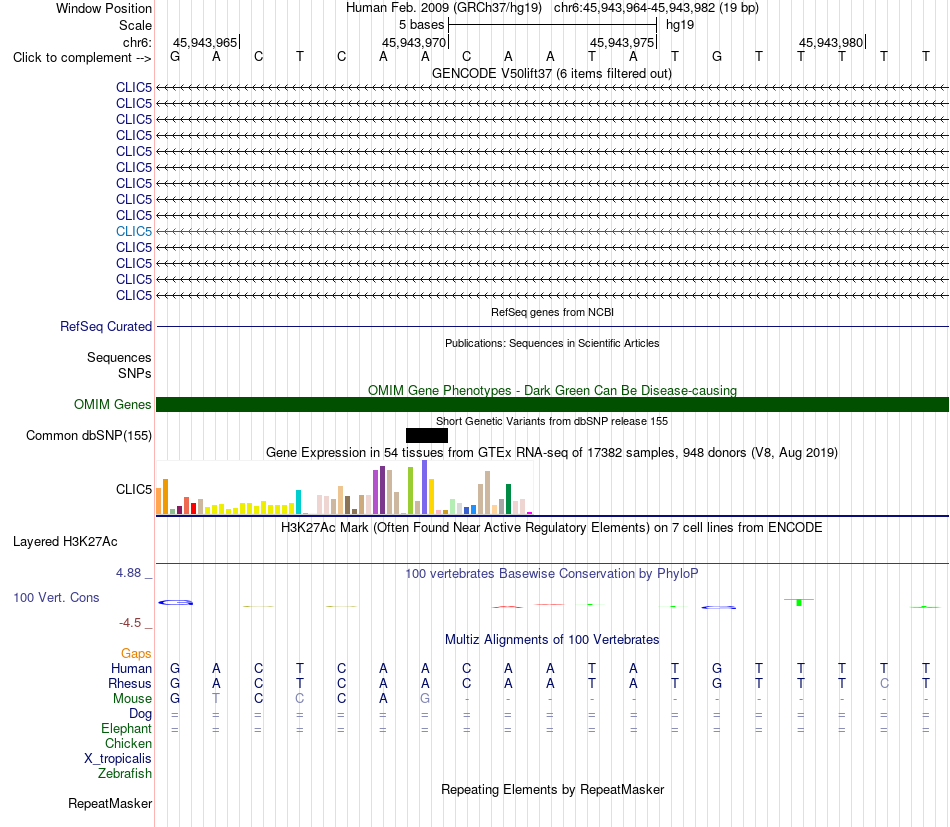Click the X_tropicalis alignment row label
This screenshot has width=950, height=827.
(118, 759)
